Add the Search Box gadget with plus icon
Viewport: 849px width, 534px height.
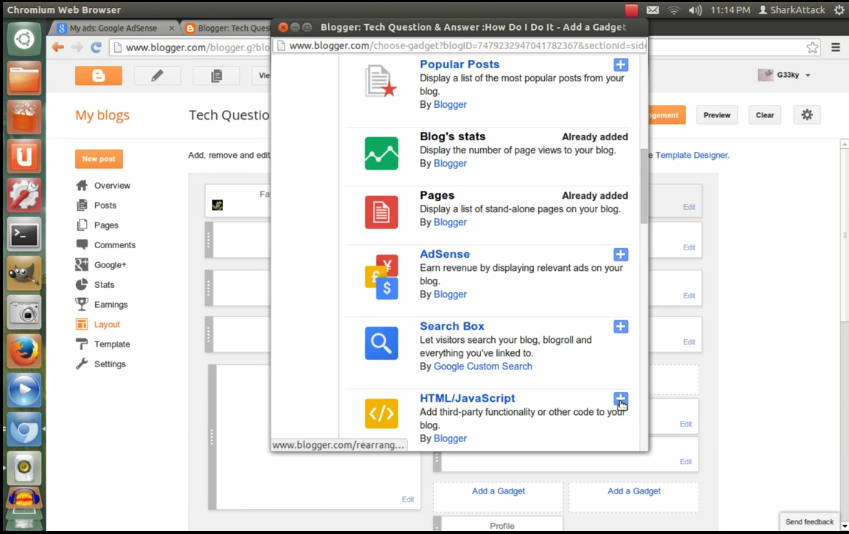[621, 327]
